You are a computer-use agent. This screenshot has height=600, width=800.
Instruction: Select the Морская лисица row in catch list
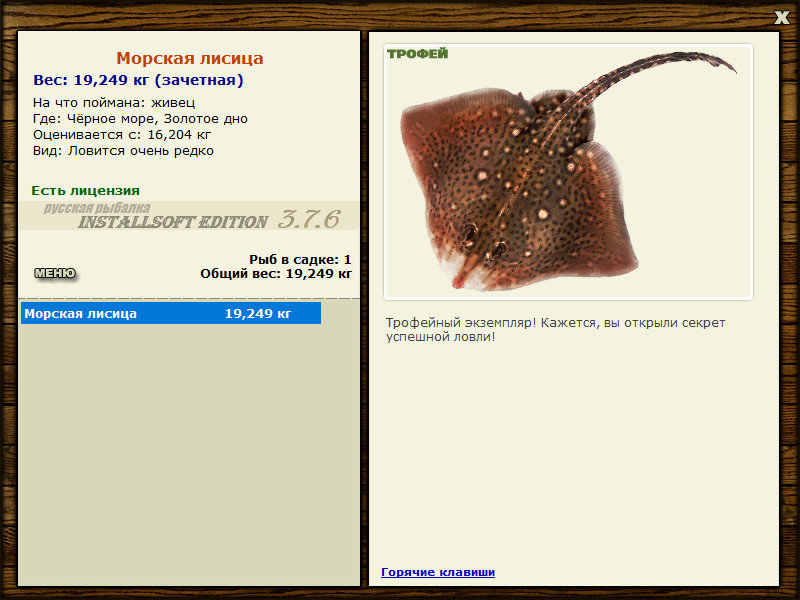[x=171, y=313]
